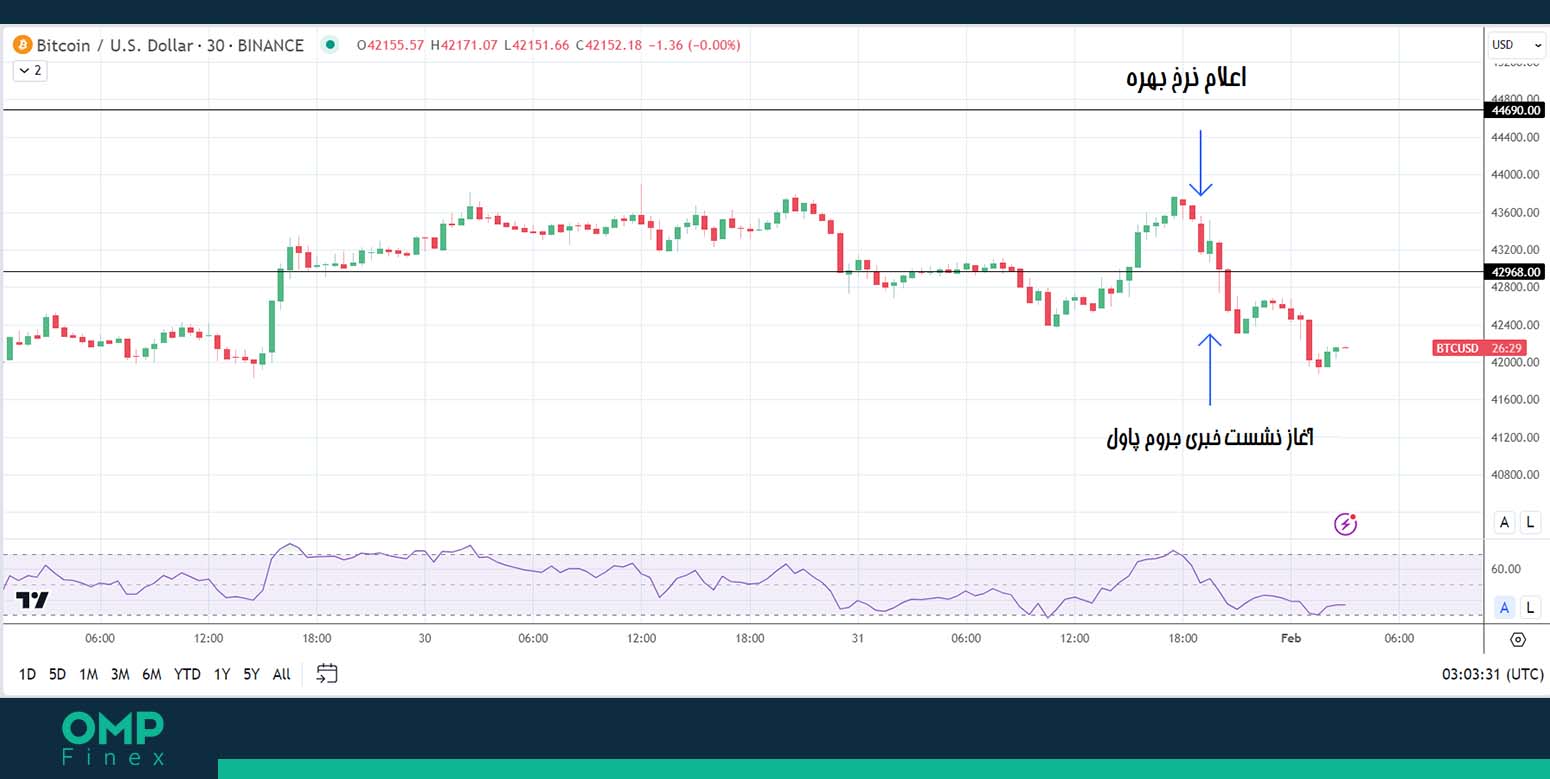Click the open value O42155.57
This screenshot has height=779, width=1550.
392,45
